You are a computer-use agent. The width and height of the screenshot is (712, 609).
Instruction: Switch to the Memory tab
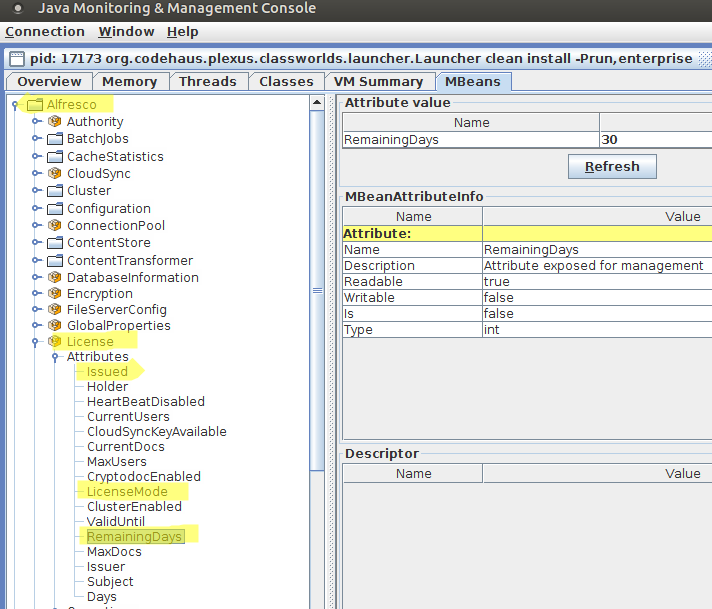(x=129, y=82)
